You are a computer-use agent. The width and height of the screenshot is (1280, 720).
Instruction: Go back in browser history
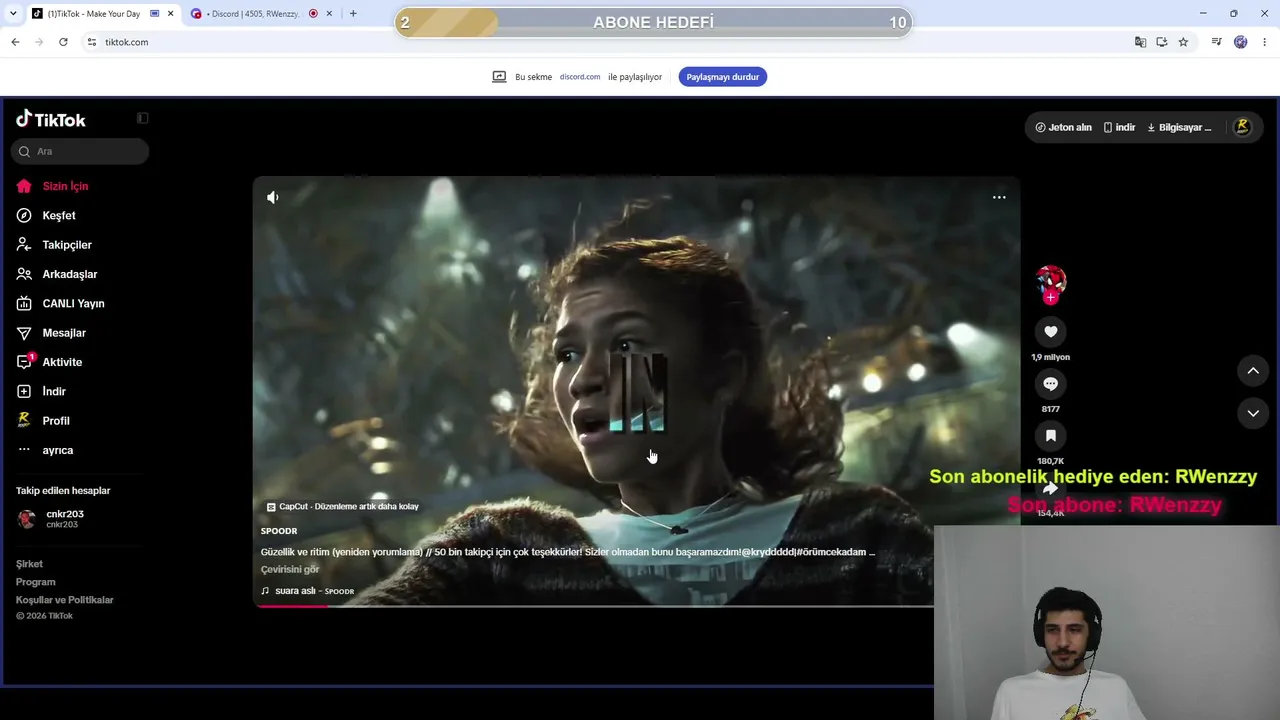coord(15,42)
